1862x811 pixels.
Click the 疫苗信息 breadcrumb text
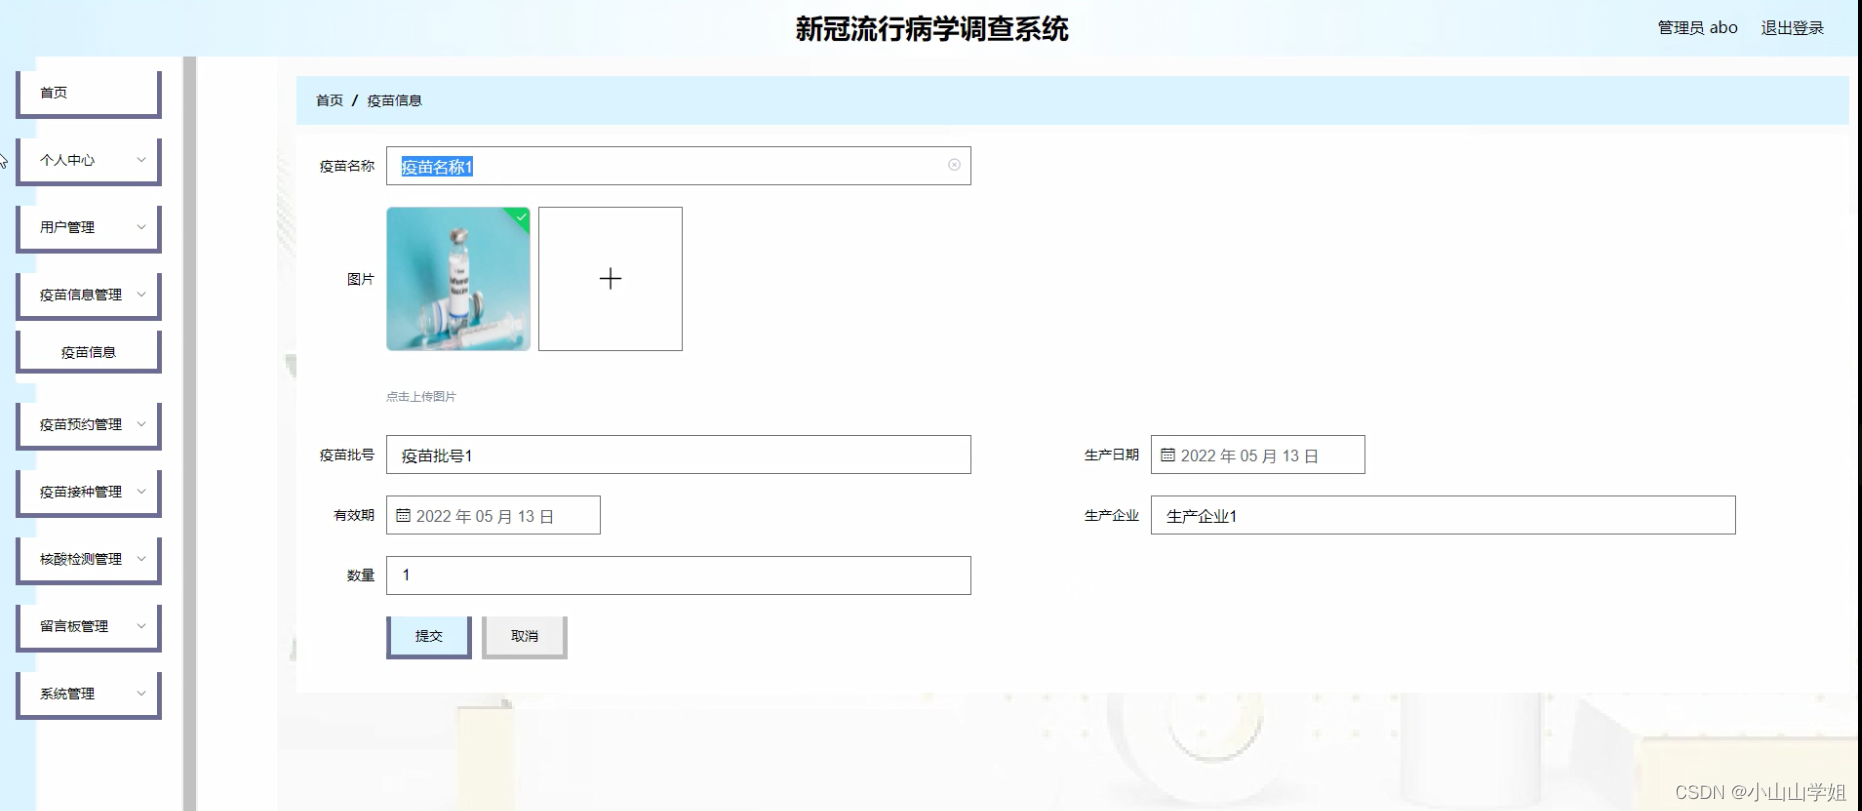pyautogui.click(x=394, y=100)
